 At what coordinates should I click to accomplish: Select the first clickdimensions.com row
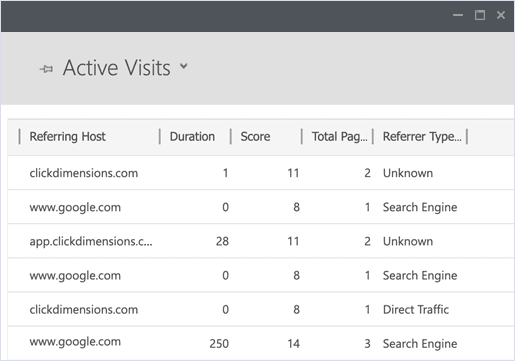[261, 173]
